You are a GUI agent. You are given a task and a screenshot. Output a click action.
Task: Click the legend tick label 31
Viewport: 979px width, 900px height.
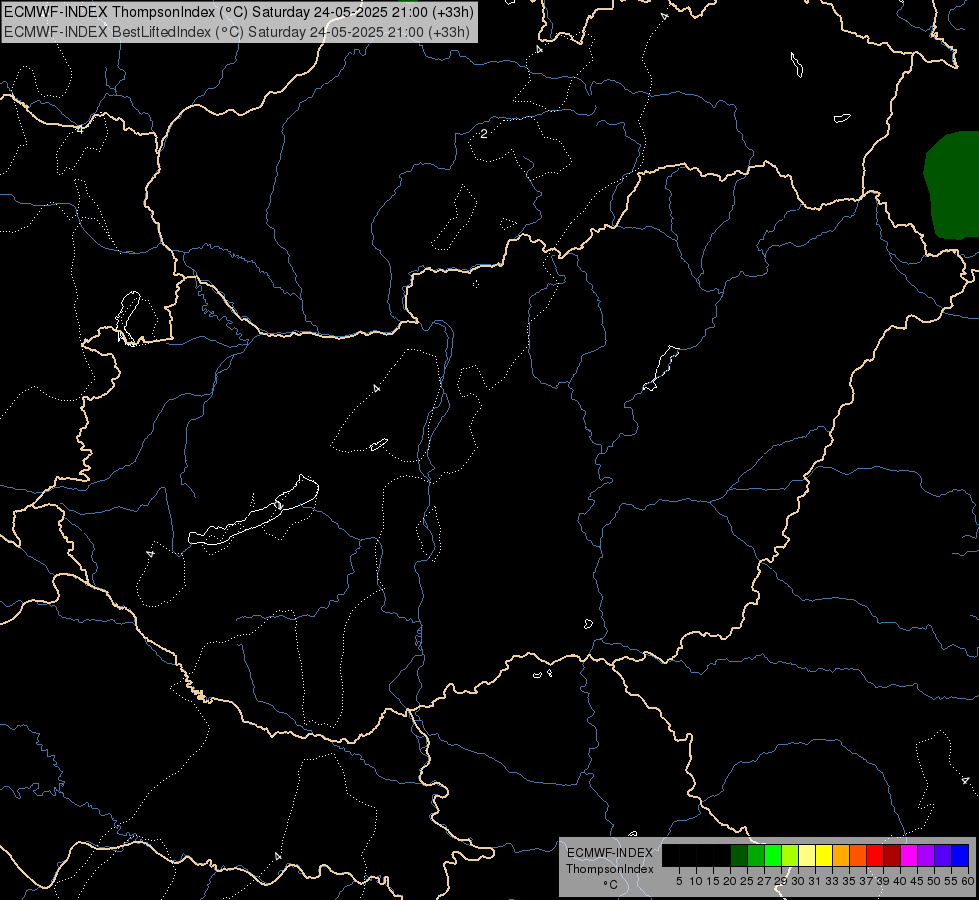815,881
